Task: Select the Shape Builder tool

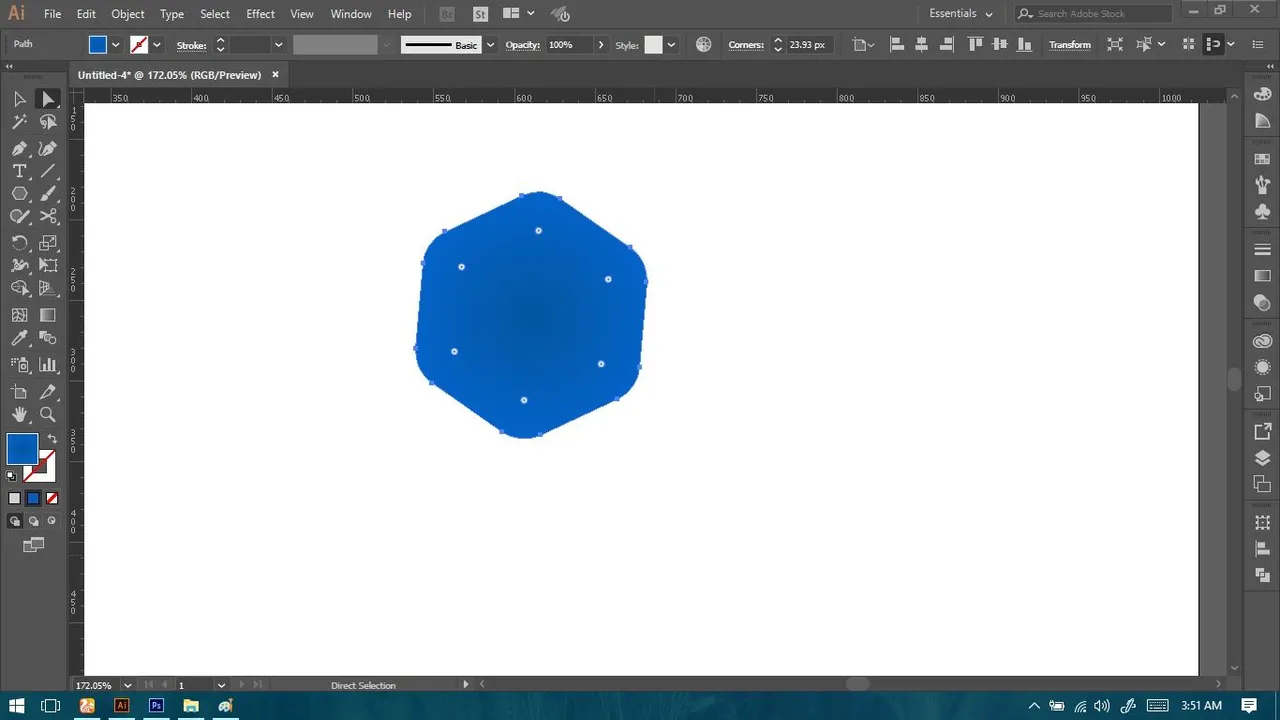Action: (19, 289)
